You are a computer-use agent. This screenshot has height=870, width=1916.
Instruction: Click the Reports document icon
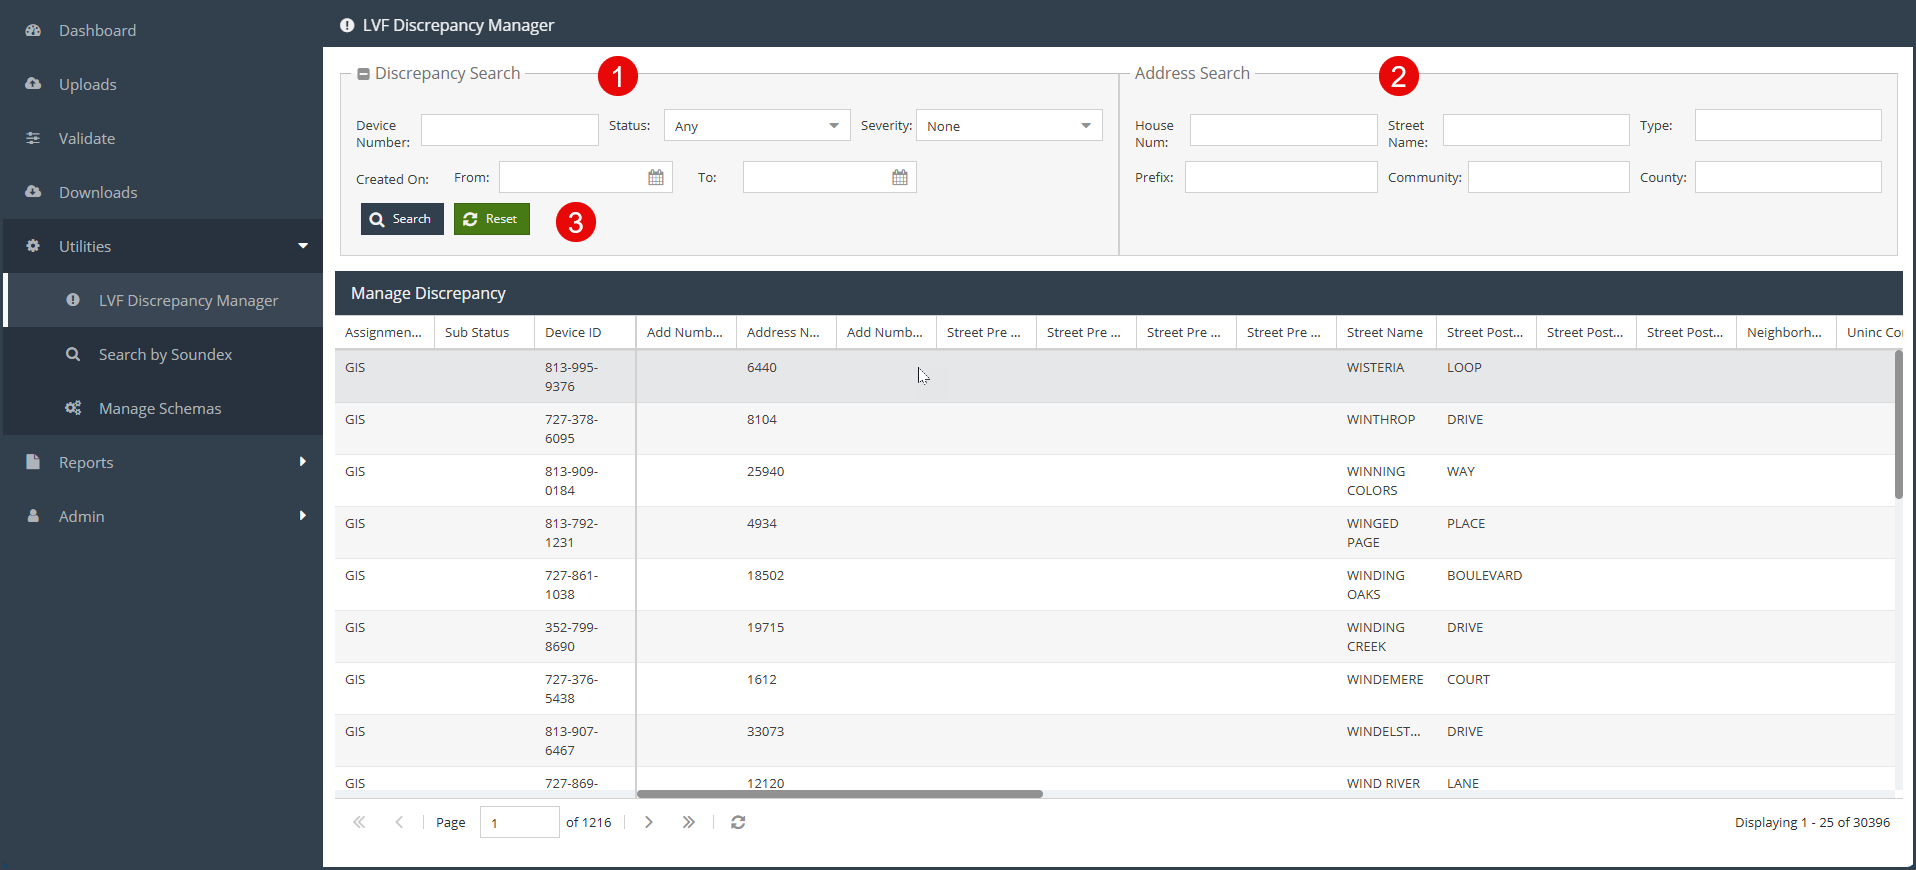pos(33,462)
